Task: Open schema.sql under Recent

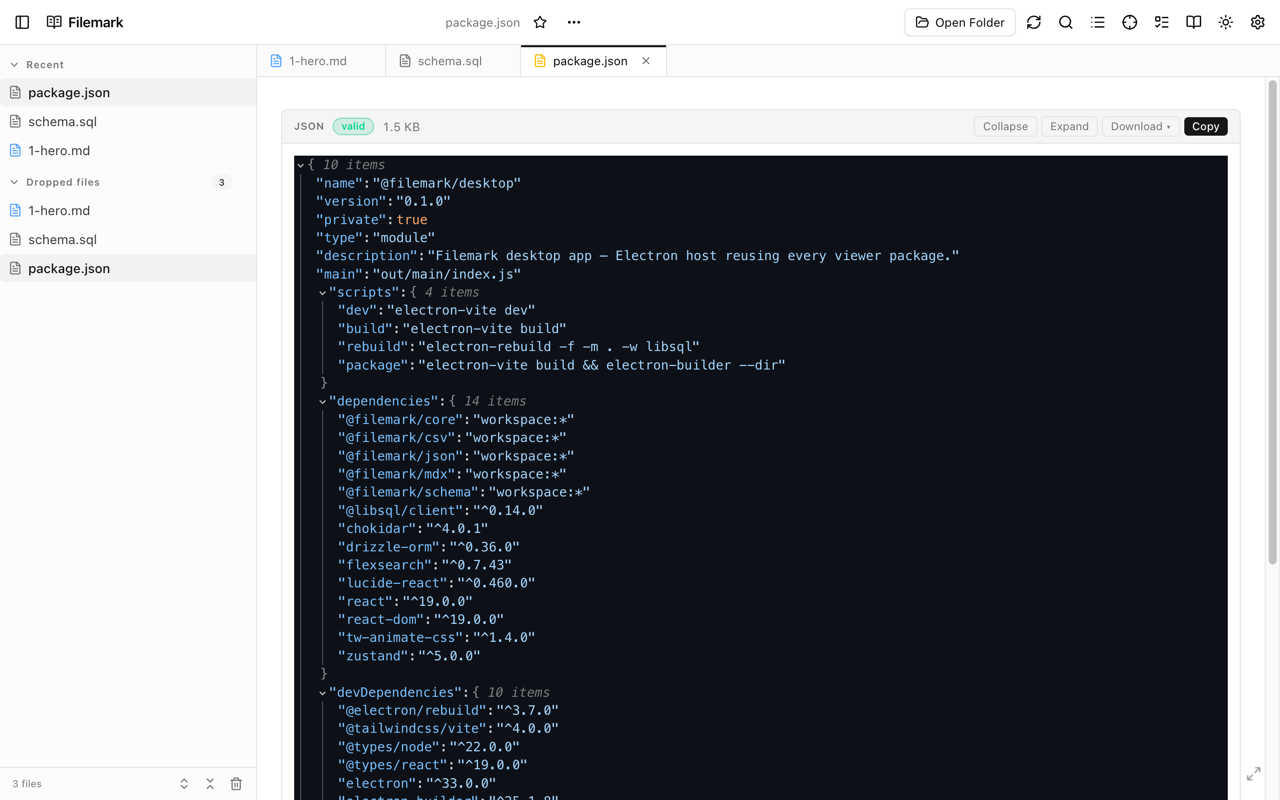Action: coord(128,122)
